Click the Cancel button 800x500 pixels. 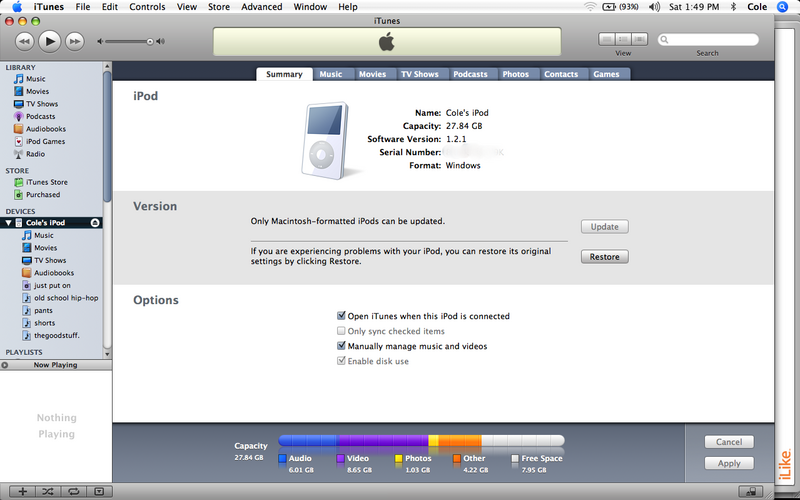(x=729, y=442)
